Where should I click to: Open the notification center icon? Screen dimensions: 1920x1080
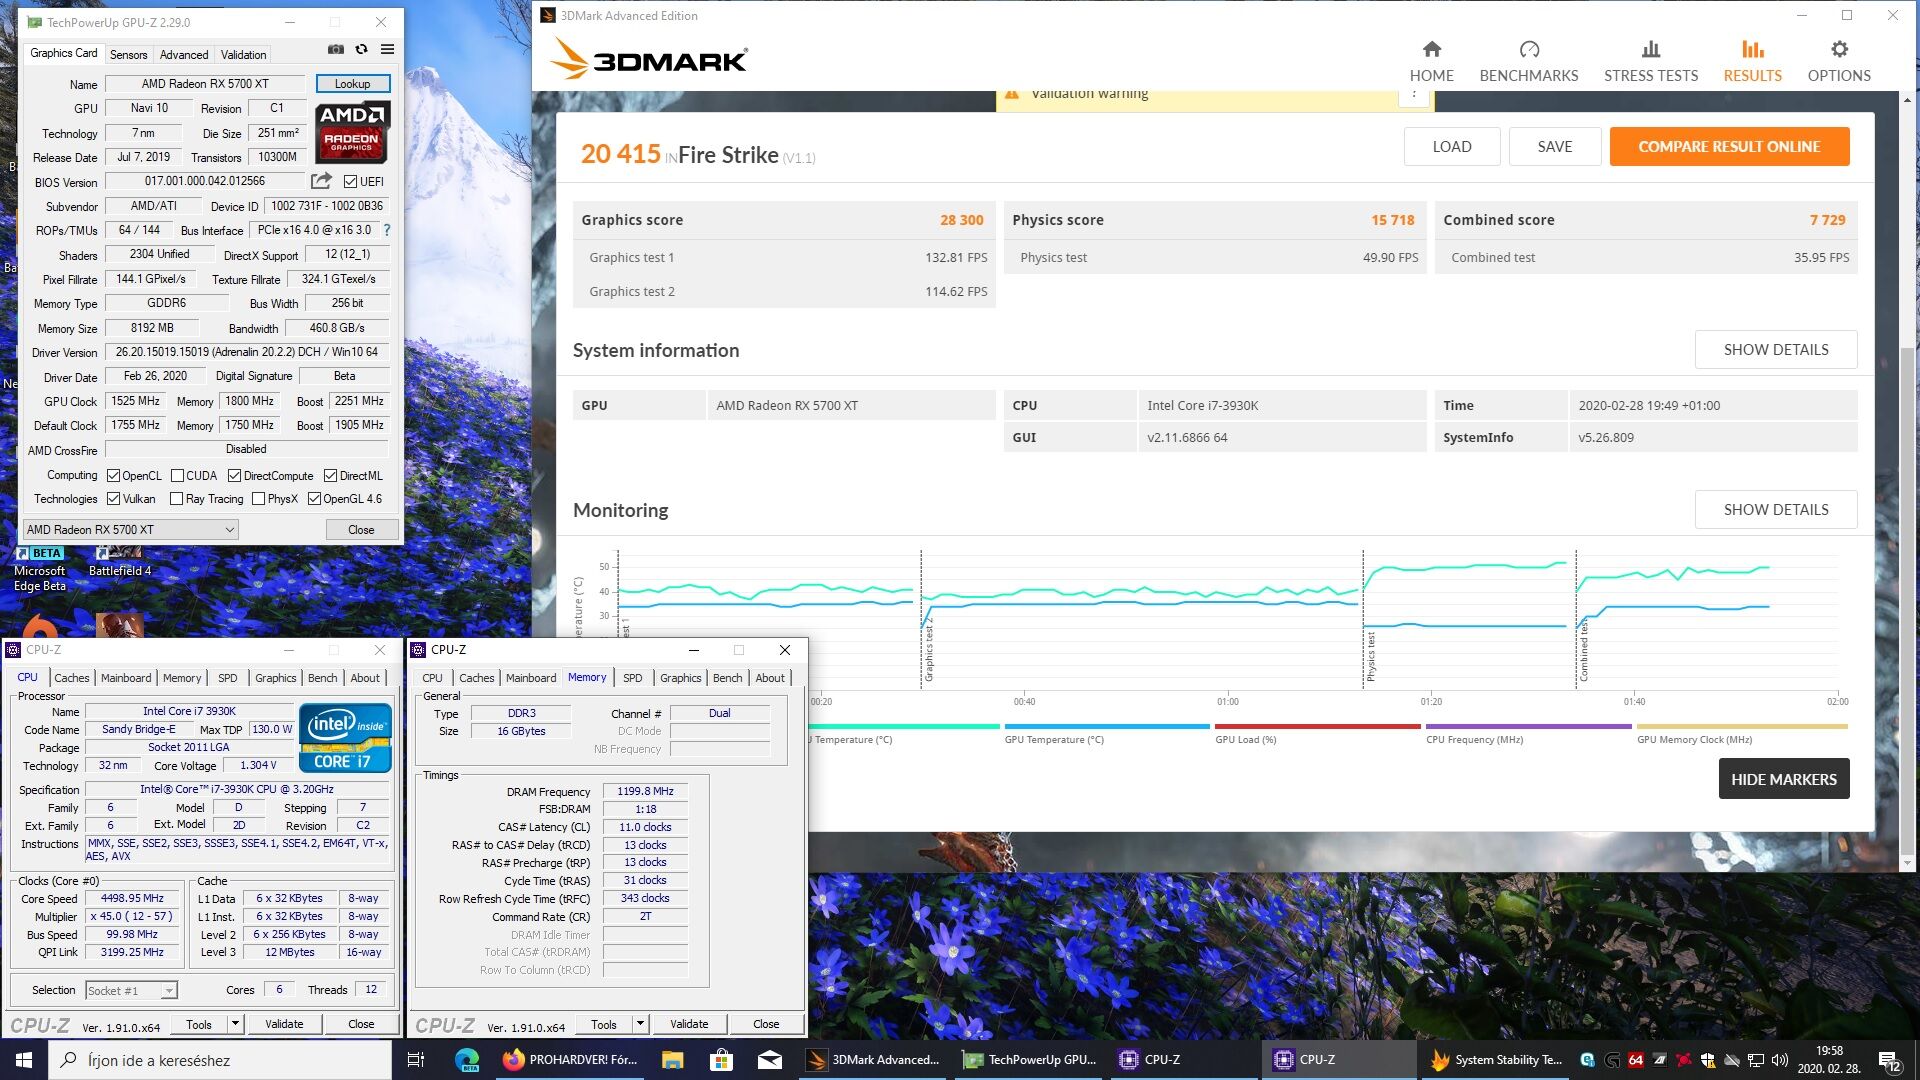click(x=1889, y=1060)
